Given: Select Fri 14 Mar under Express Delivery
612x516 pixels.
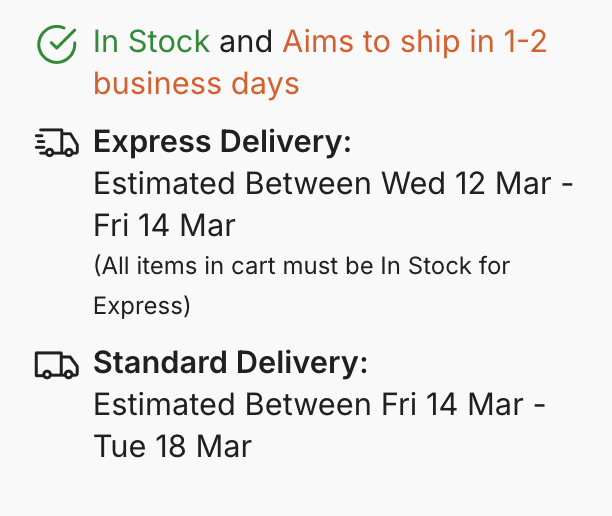Looking at the screenshot, I should [x=164, y=226].
